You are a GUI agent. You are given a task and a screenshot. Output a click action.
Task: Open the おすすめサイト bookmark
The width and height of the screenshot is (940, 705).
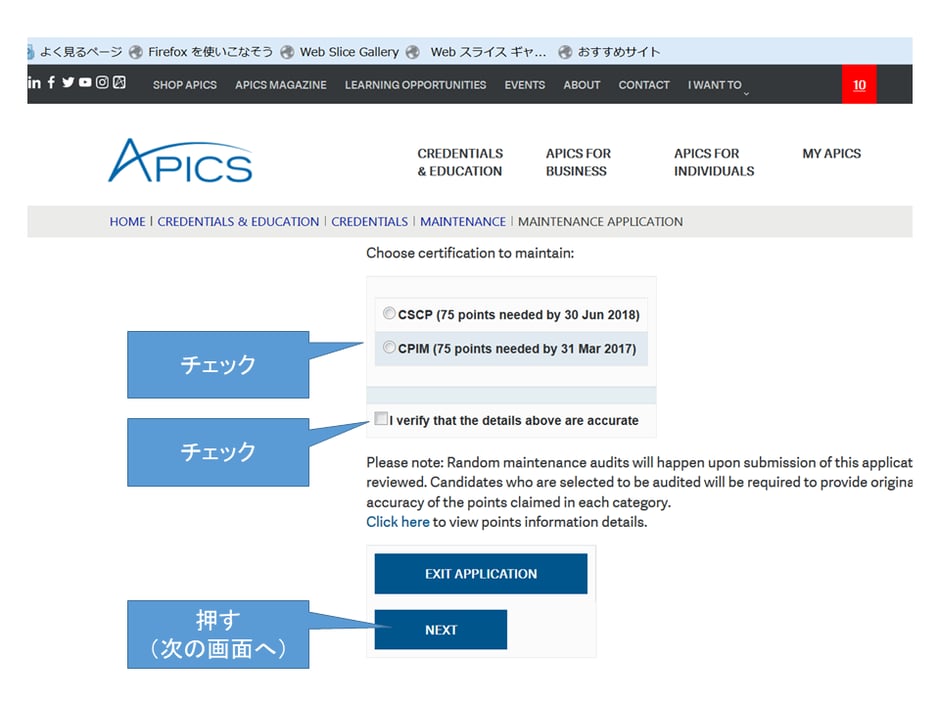coord(610,52)
